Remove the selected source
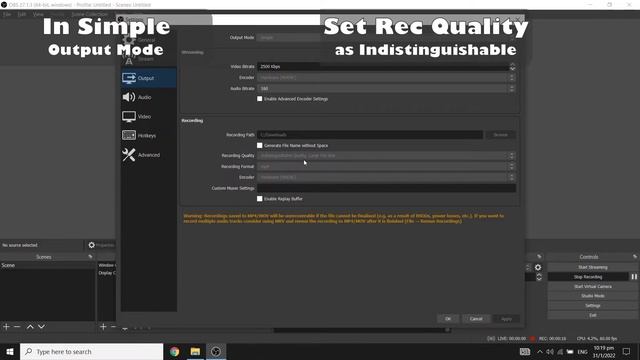Viewport: 640px width, 360px height. point(113,327)
